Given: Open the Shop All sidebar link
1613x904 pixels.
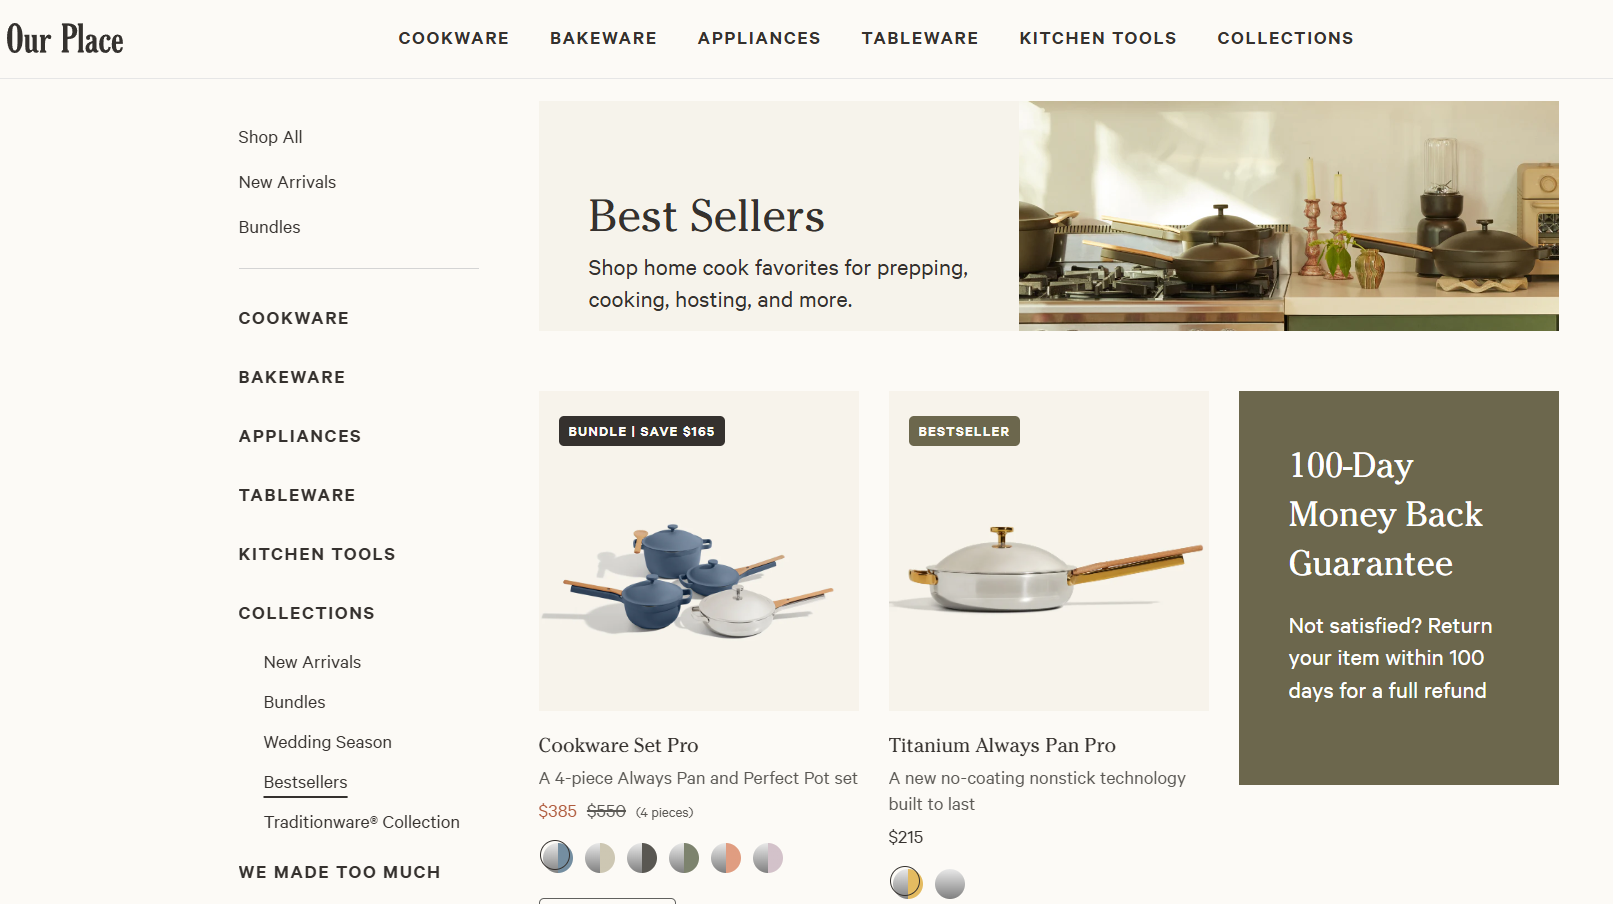Looking at the screenshot, I should 270,137.
